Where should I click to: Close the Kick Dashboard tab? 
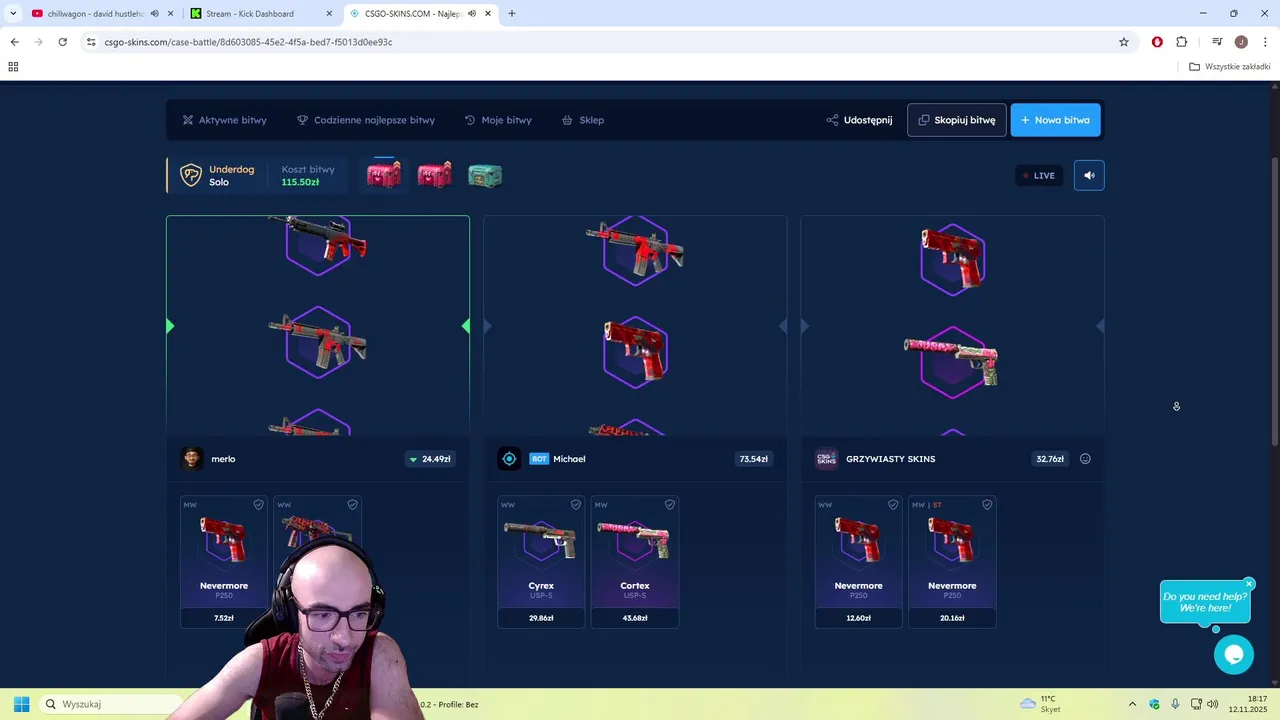coord(329,14)
